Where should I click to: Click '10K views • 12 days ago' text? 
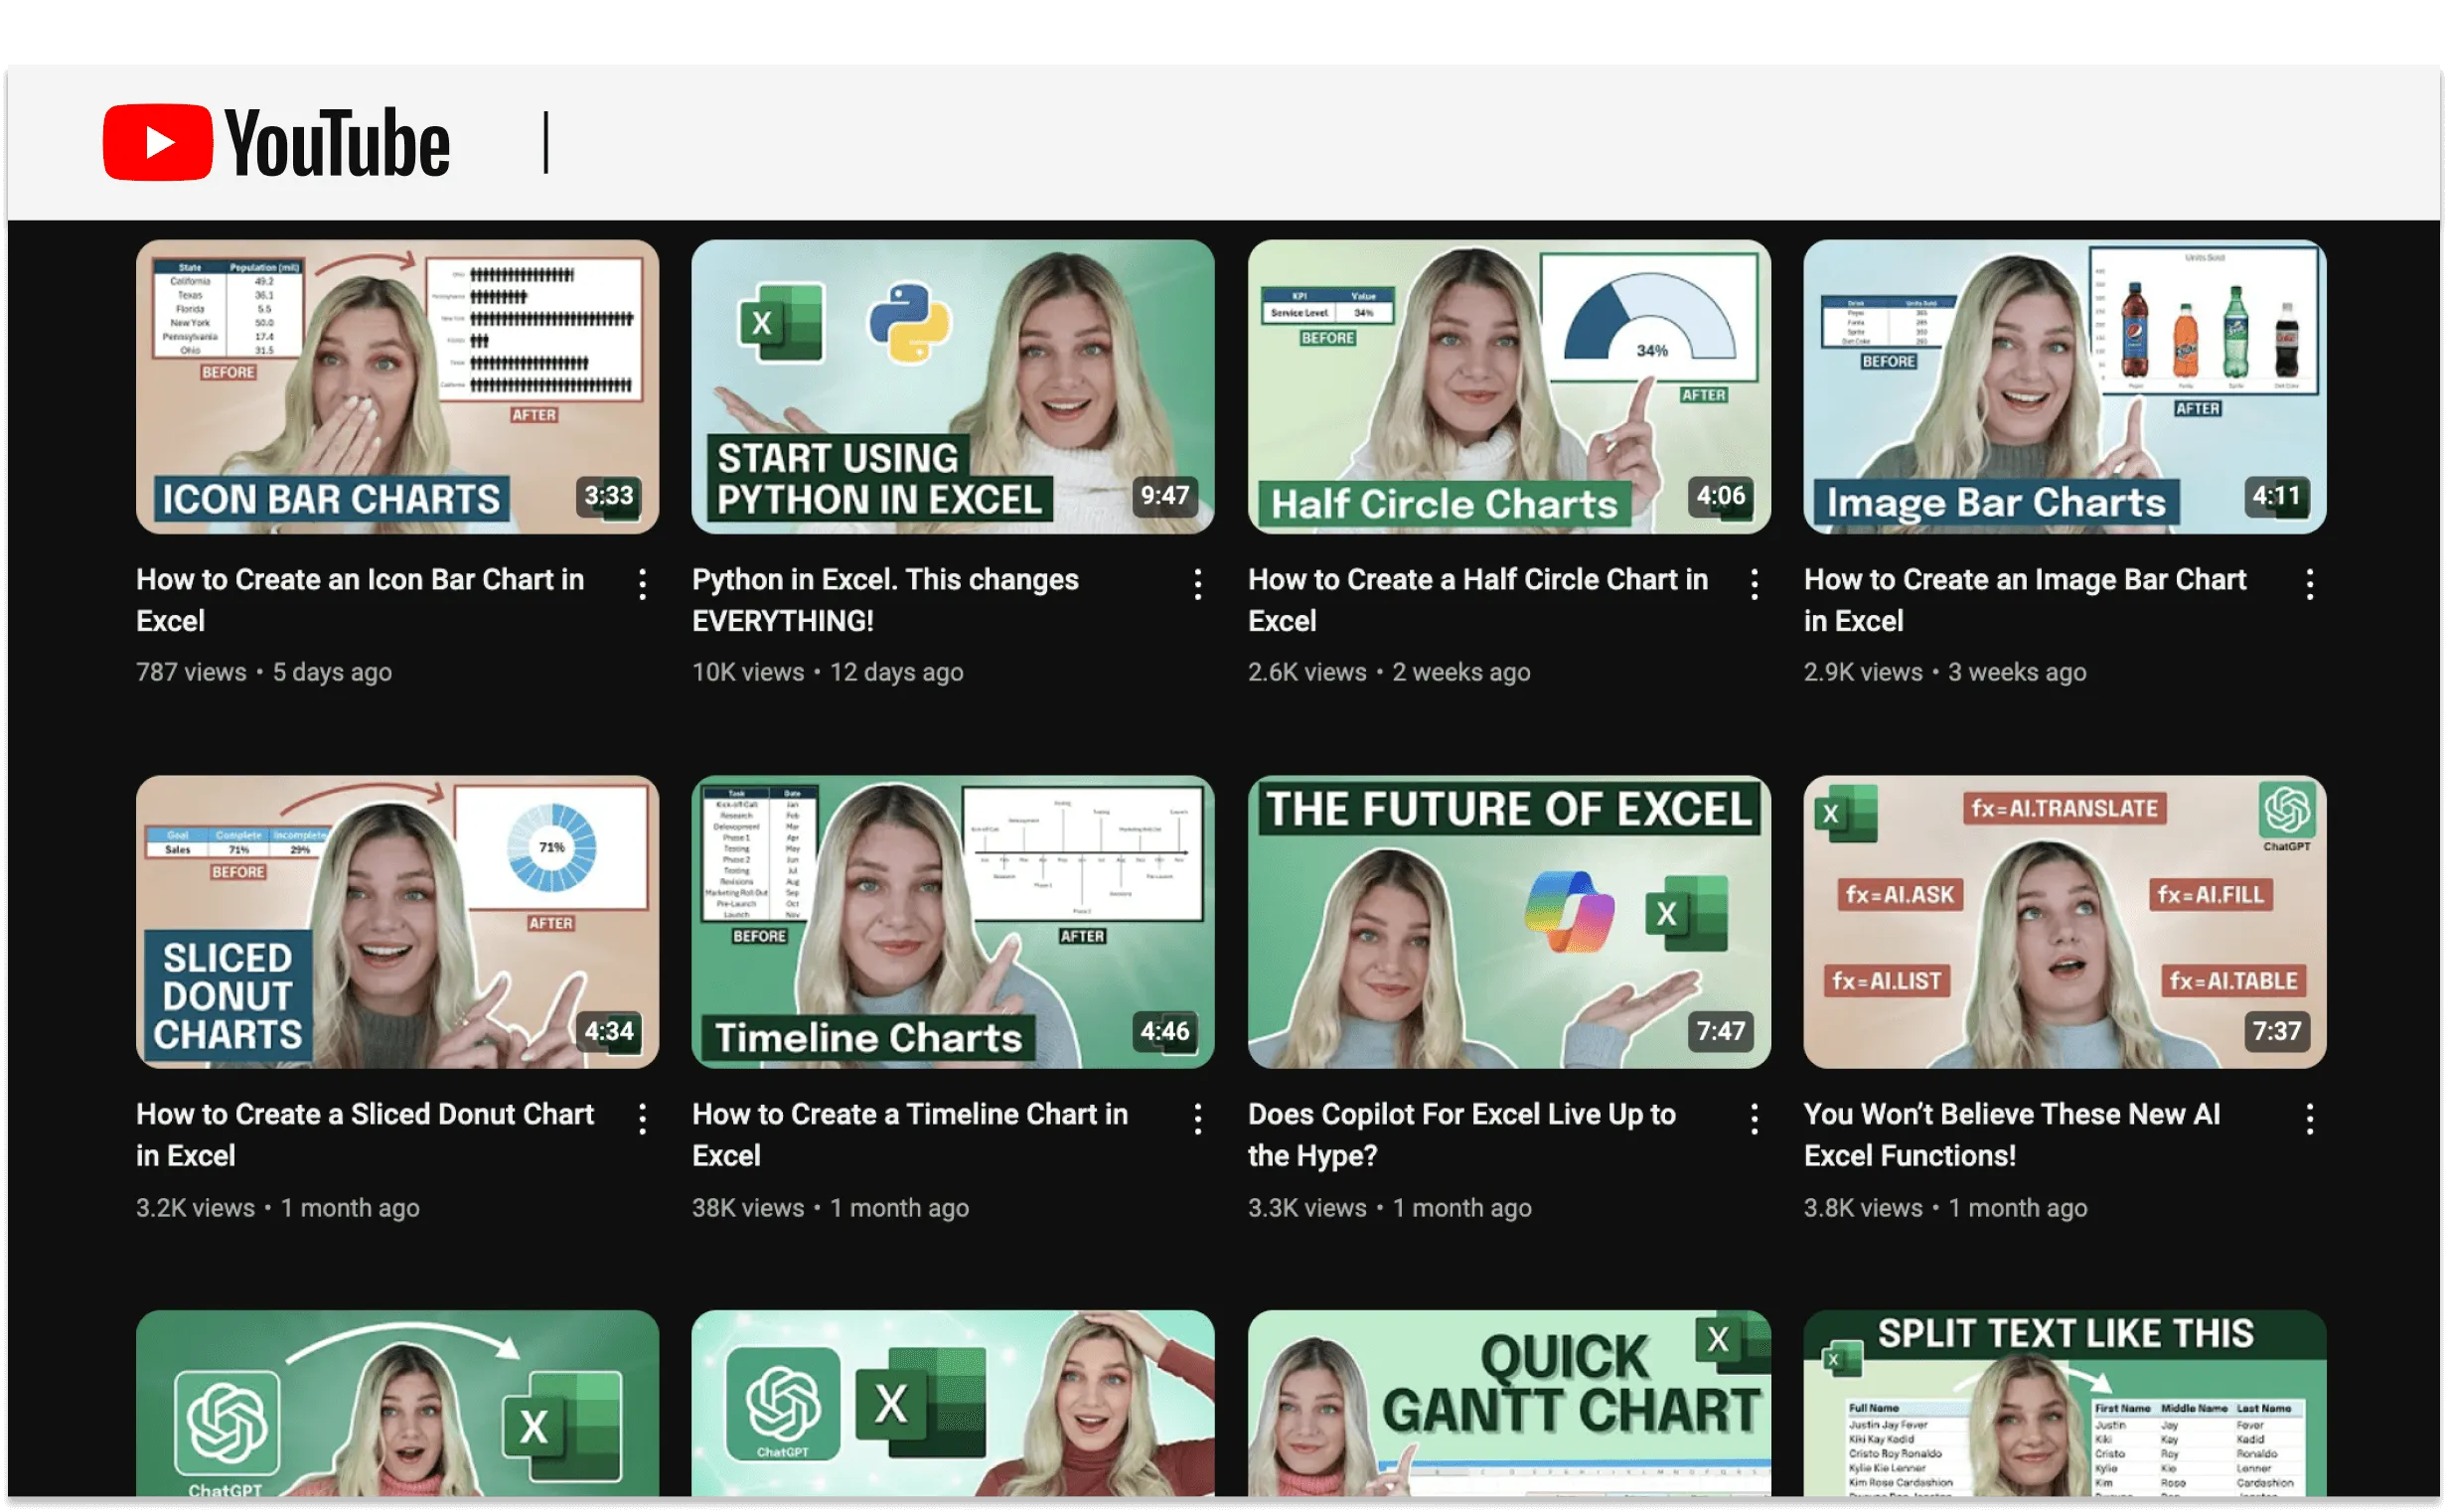coord(828,673)
